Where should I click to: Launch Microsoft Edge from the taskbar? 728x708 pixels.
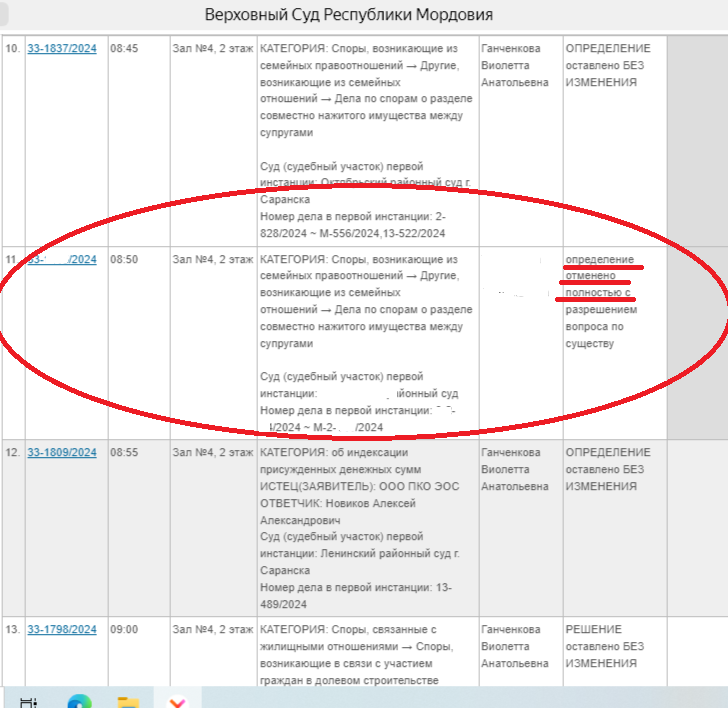[x=79, y=702]
